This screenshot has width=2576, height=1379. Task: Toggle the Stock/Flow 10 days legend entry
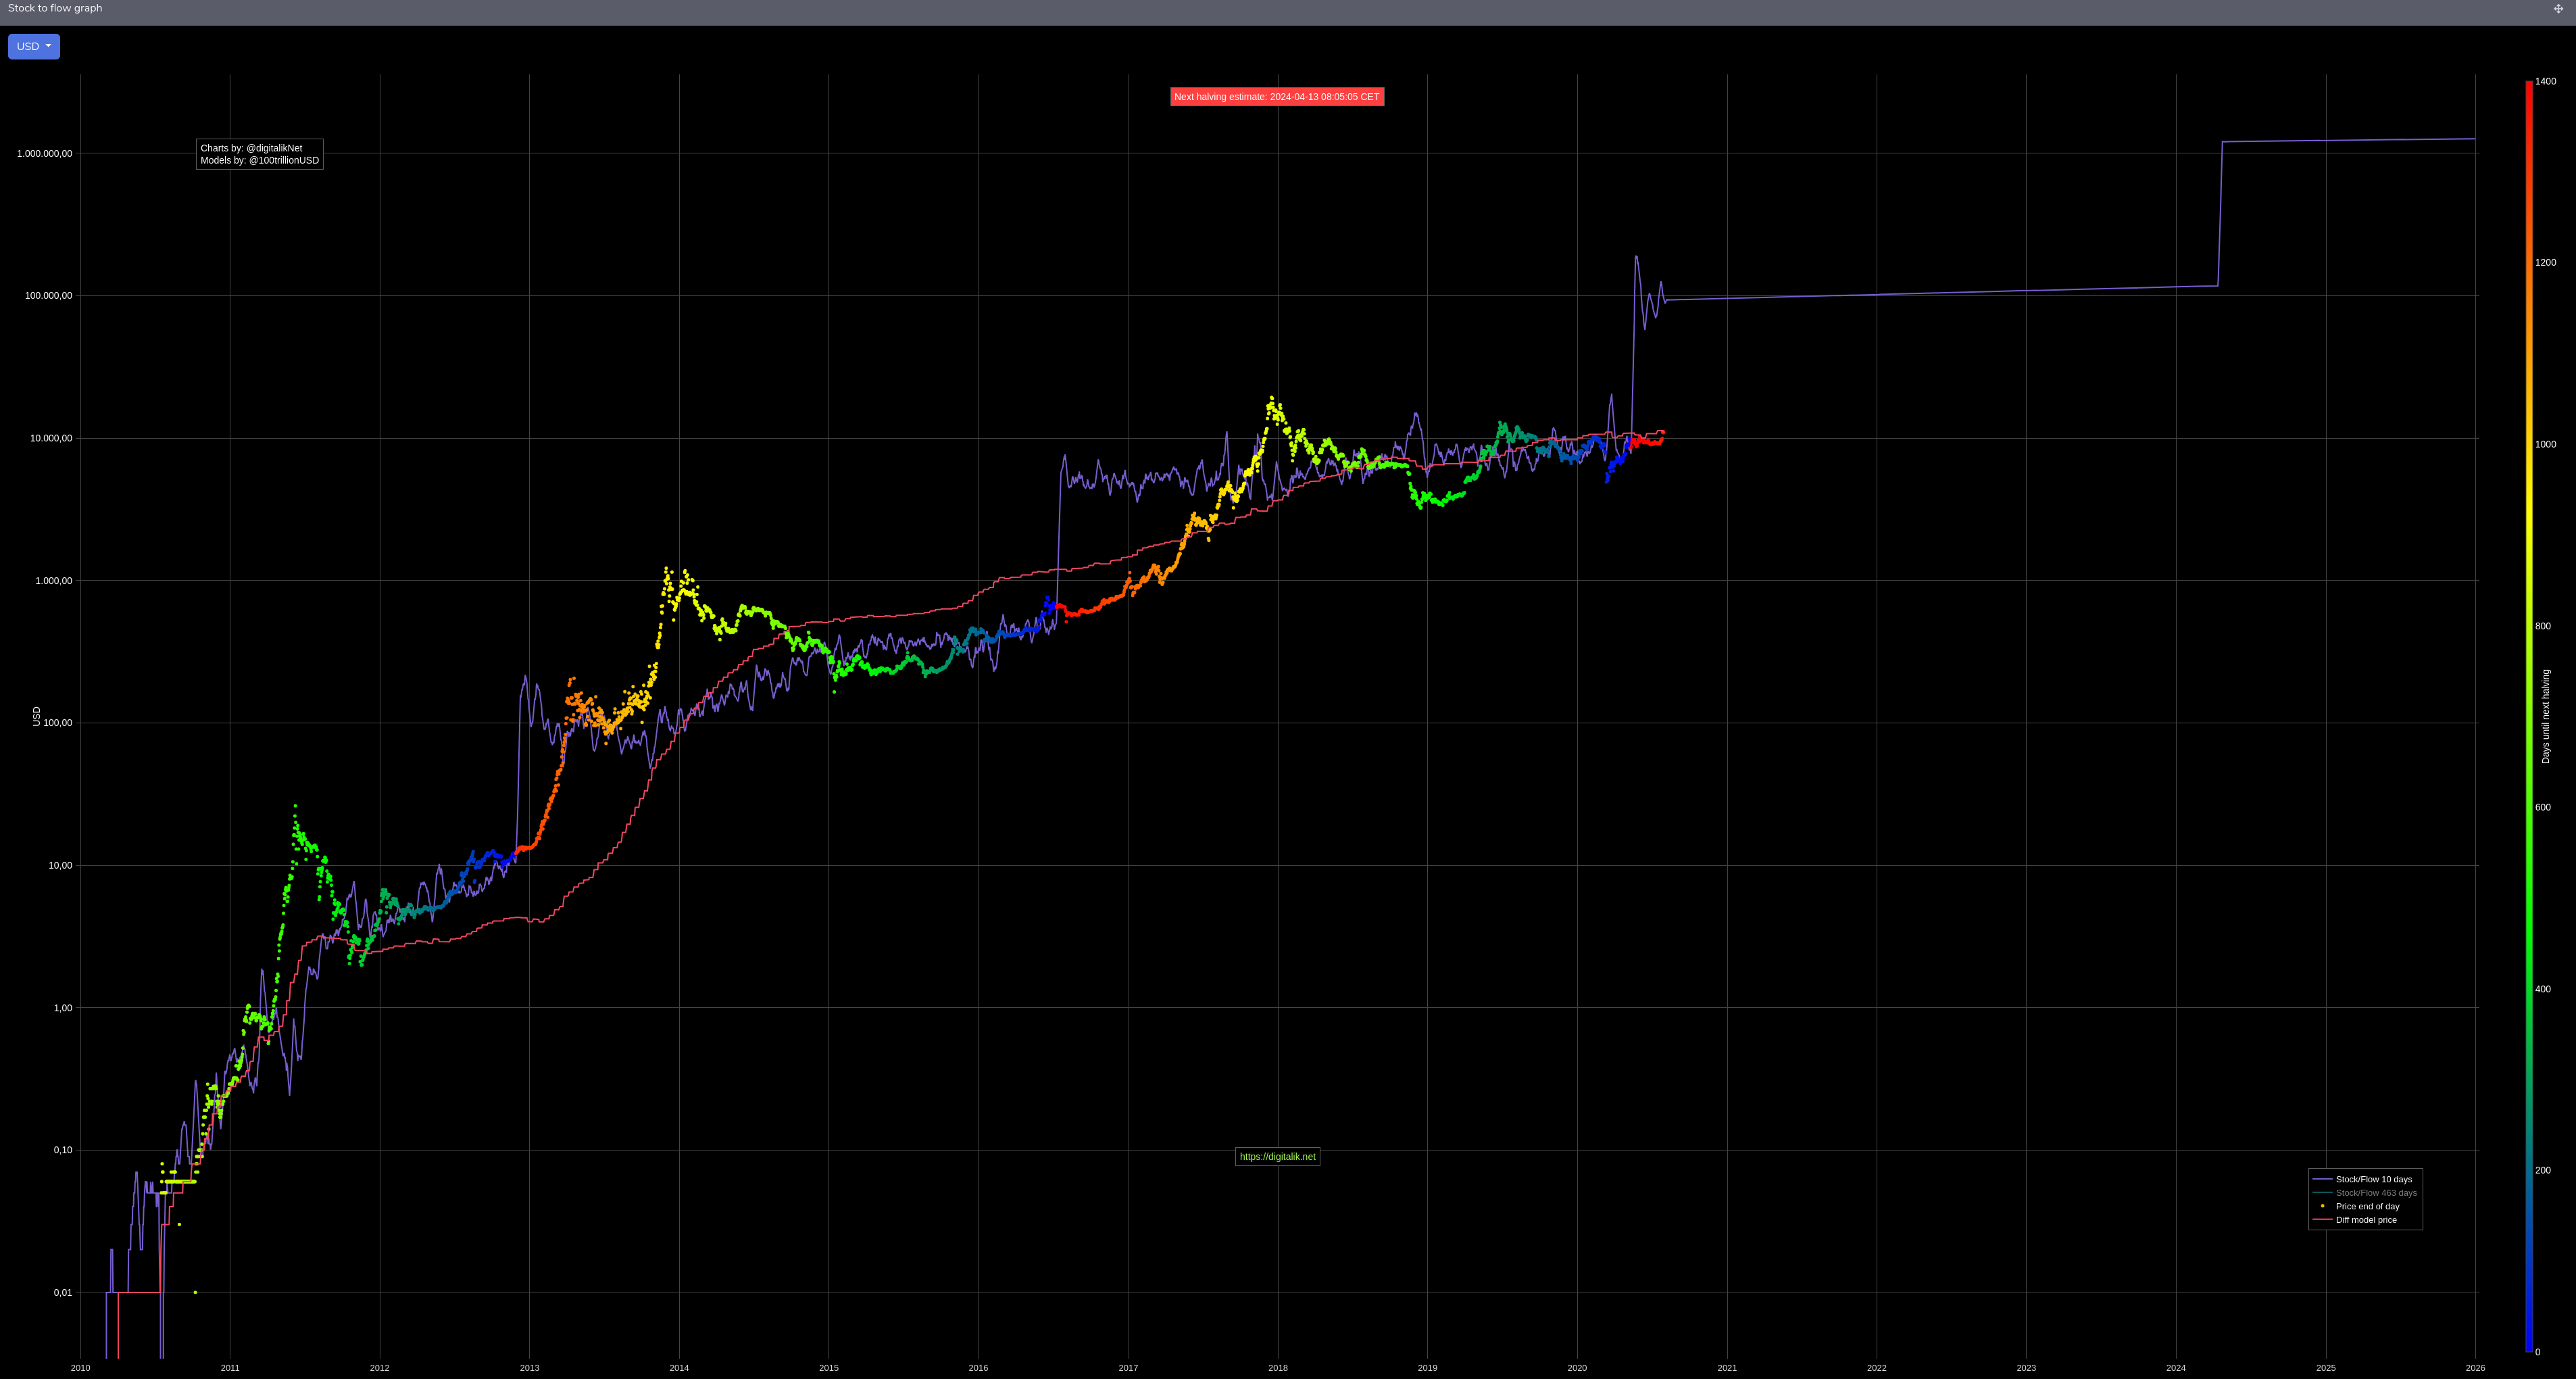tap(2373, 1179)
